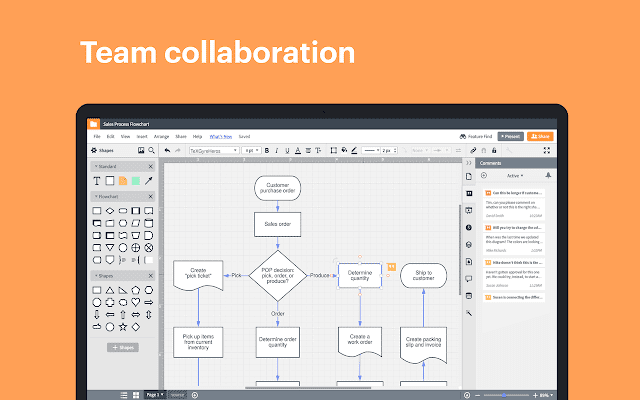Collapse the Flowchart shapes section
The image size is (640, 400).
151,197
